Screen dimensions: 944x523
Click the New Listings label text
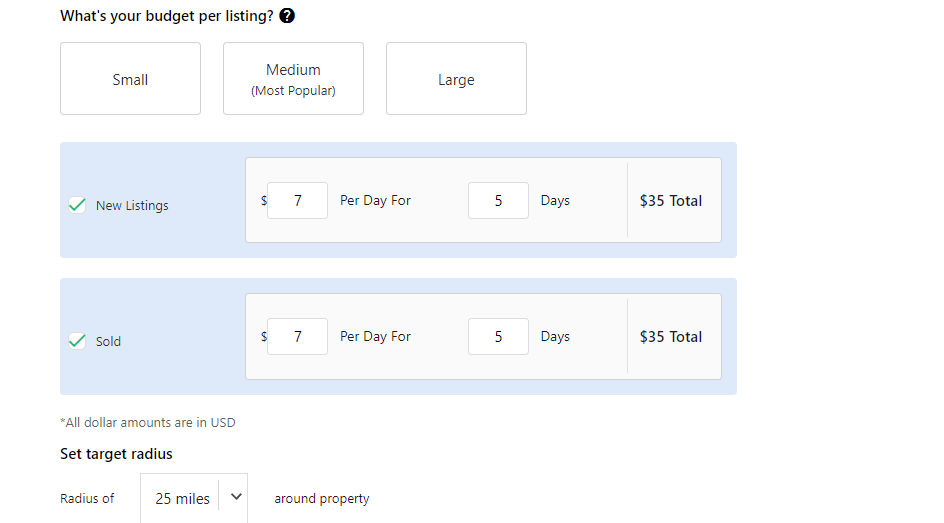click(132, 205)
